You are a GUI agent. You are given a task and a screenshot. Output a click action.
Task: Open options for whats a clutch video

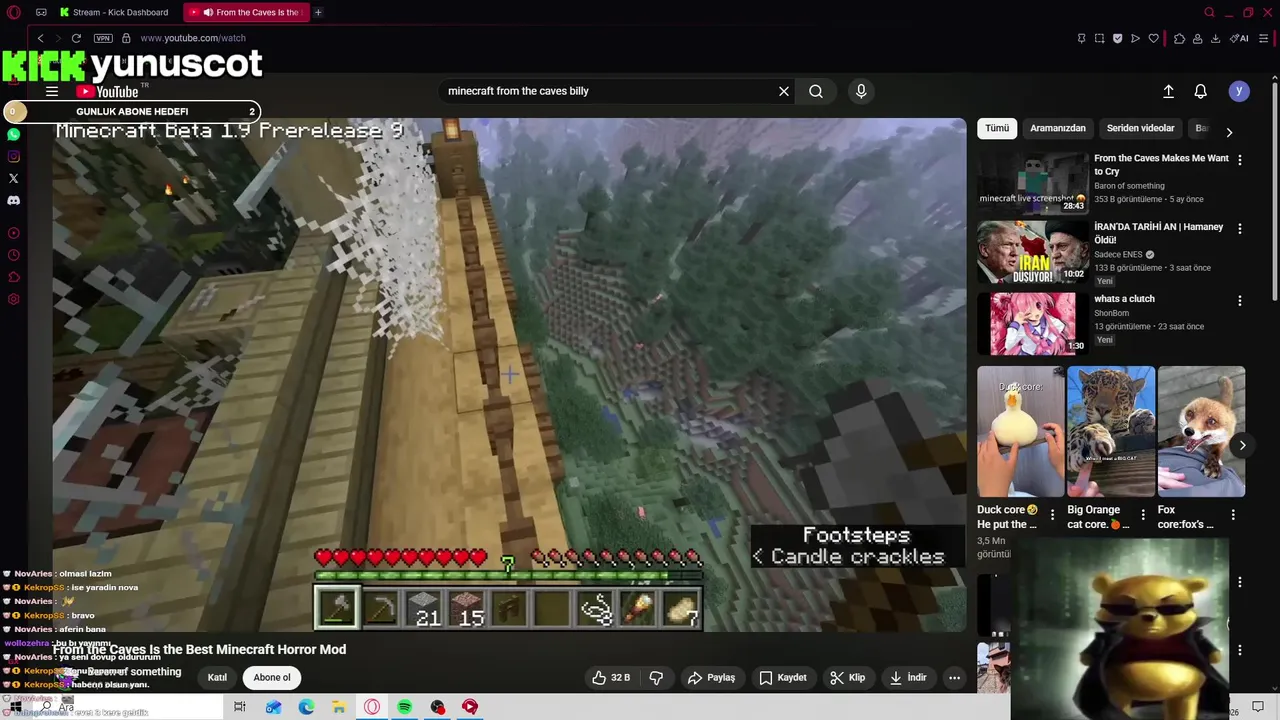click(1240, 301)
